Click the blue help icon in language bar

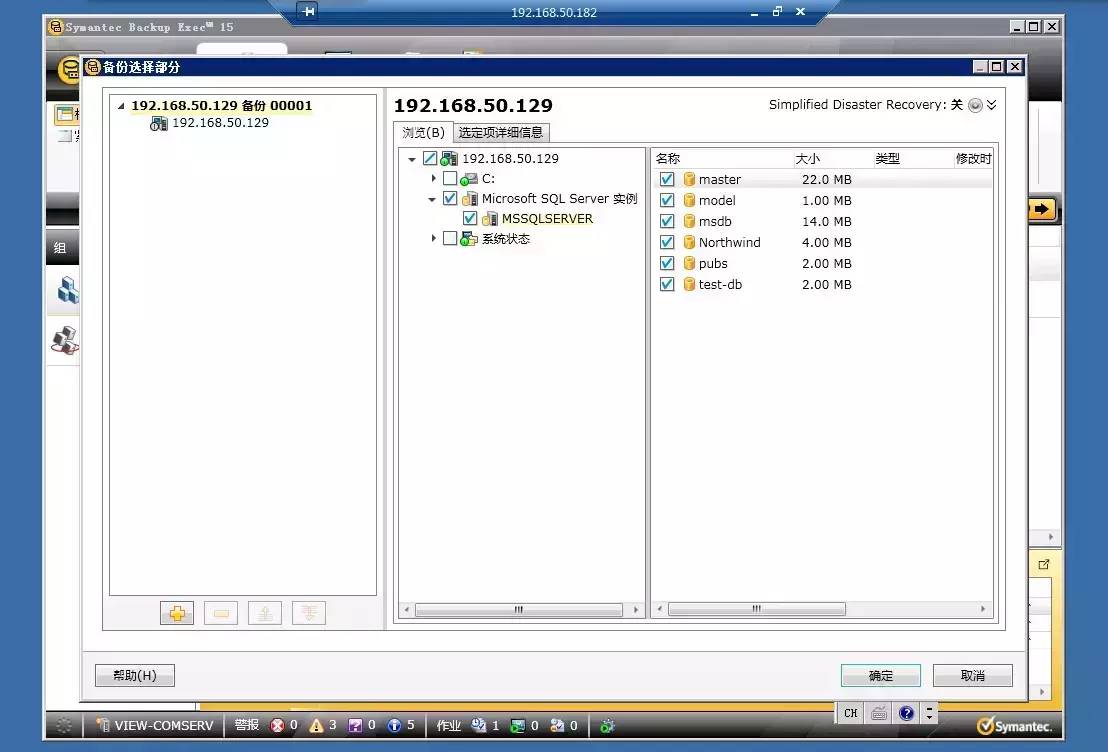point(907,713)
